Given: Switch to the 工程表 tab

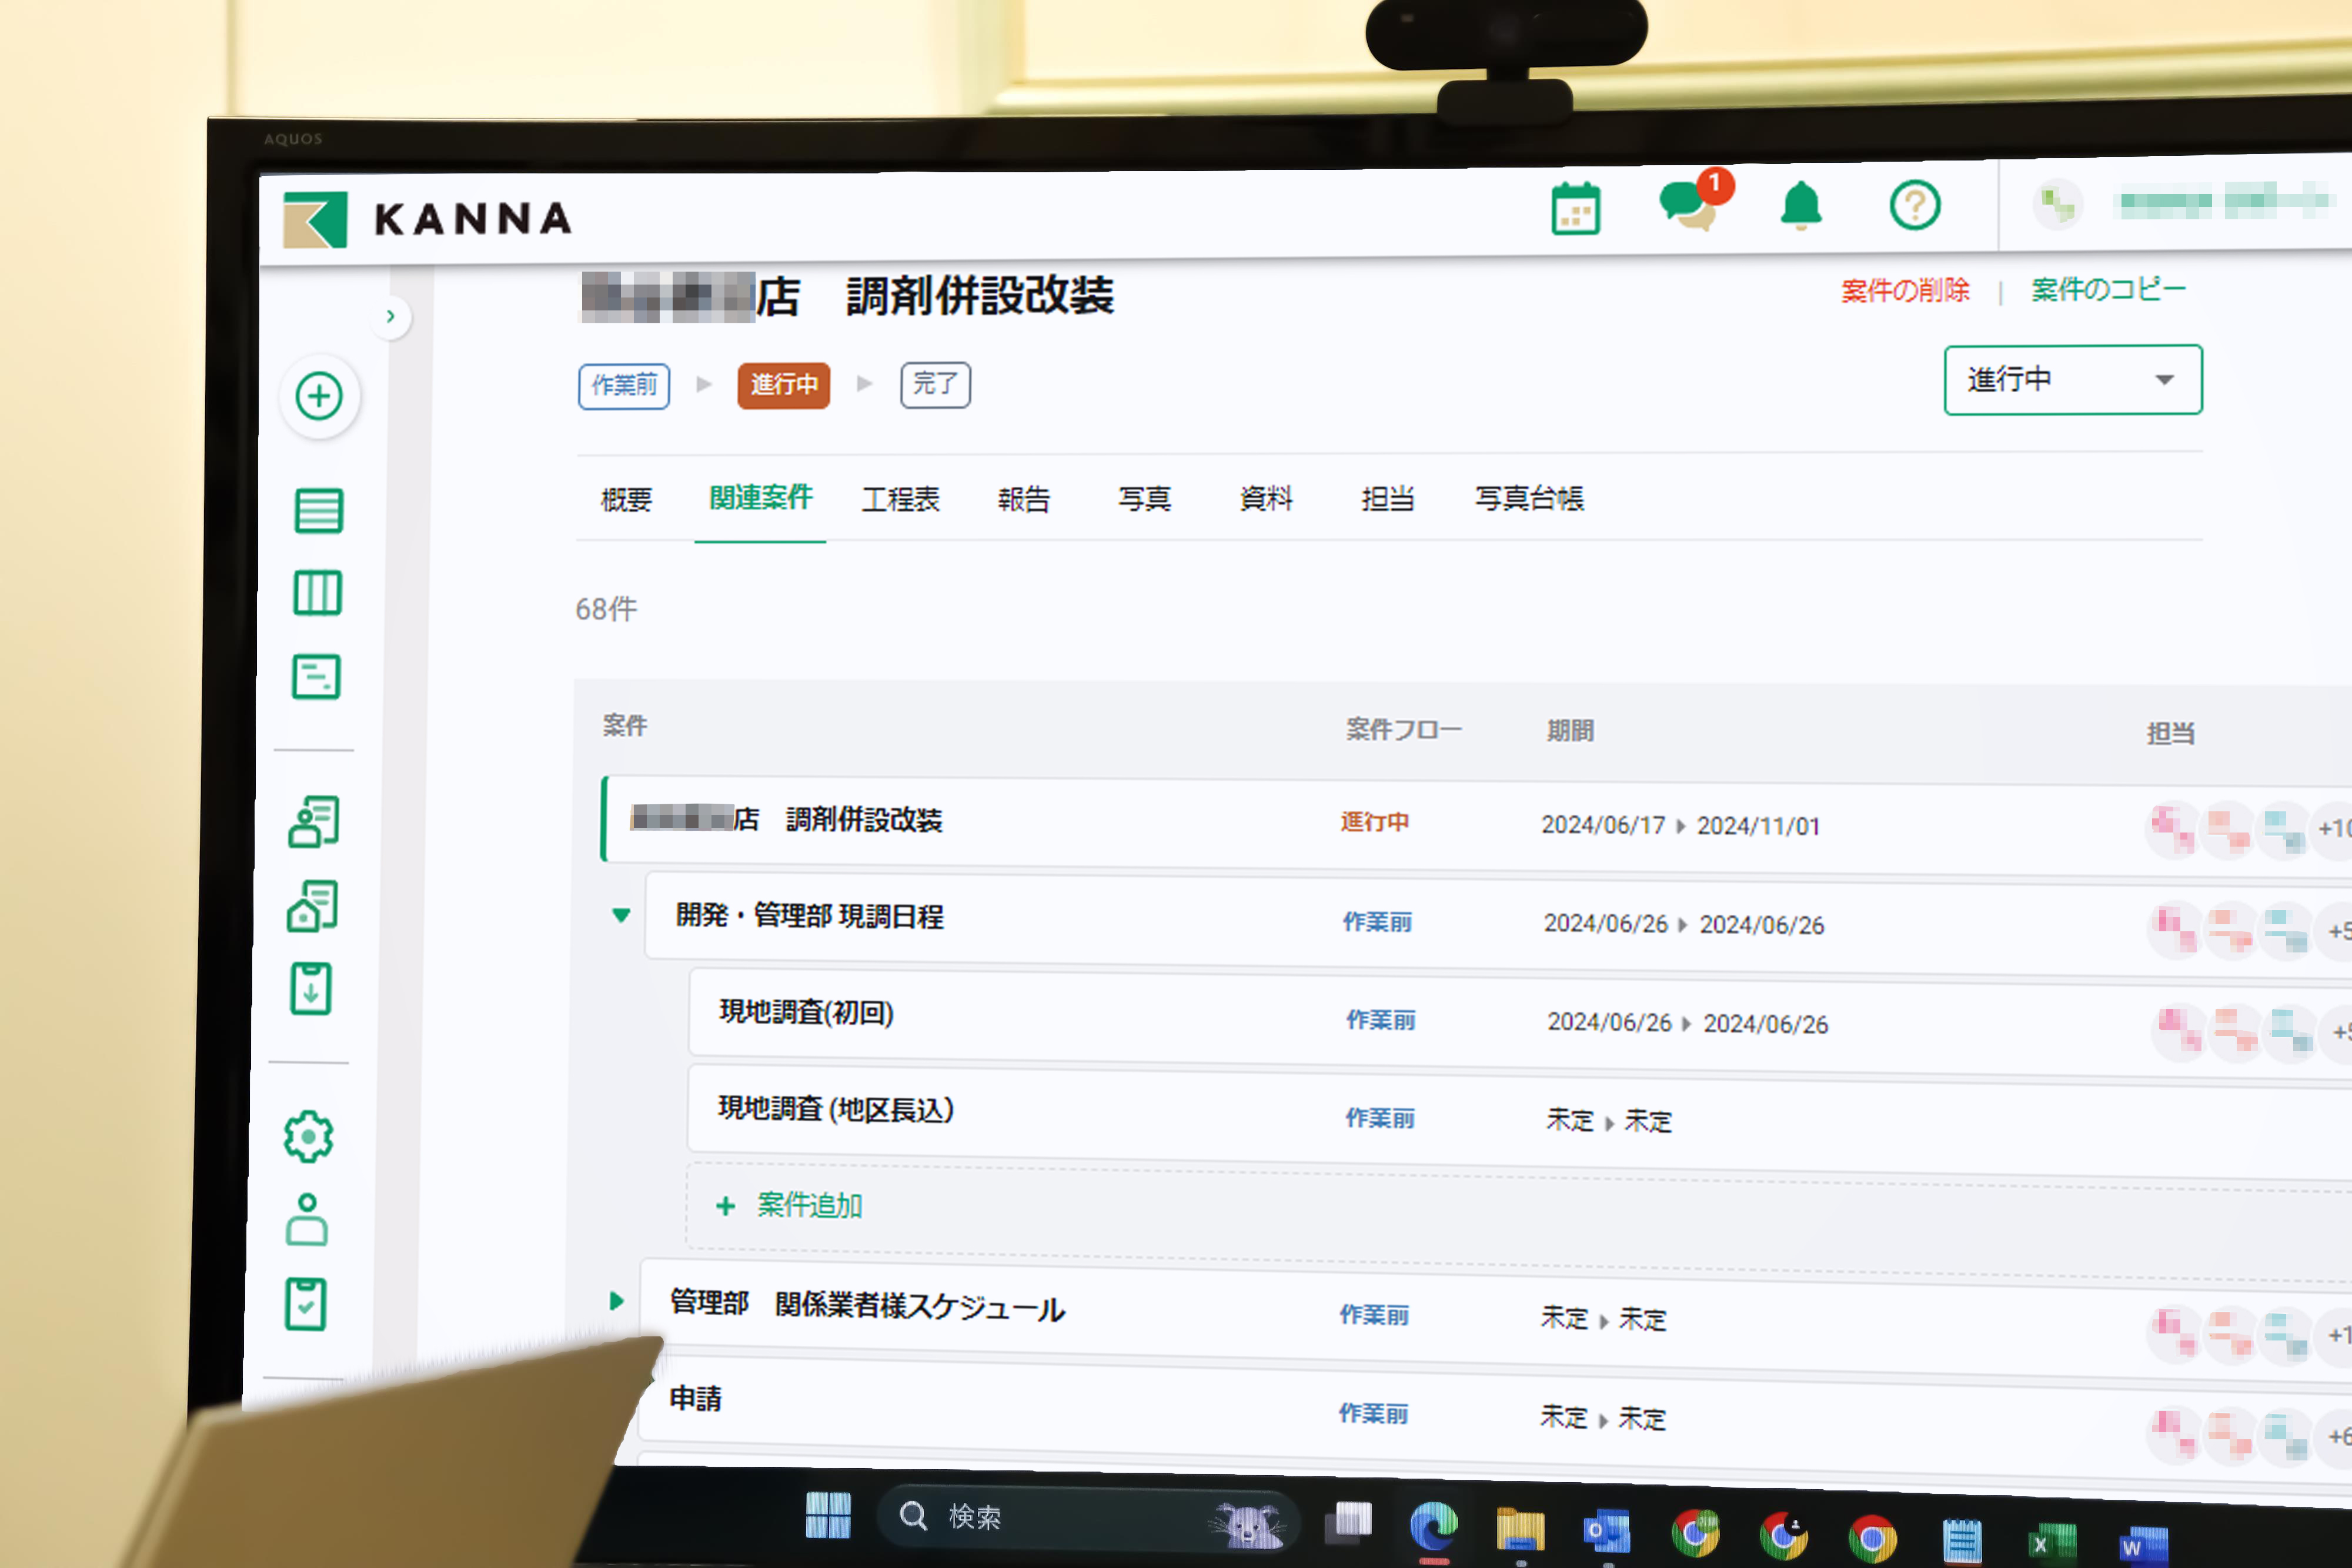Looking at the screenshot, I should [x=900, y=499].
